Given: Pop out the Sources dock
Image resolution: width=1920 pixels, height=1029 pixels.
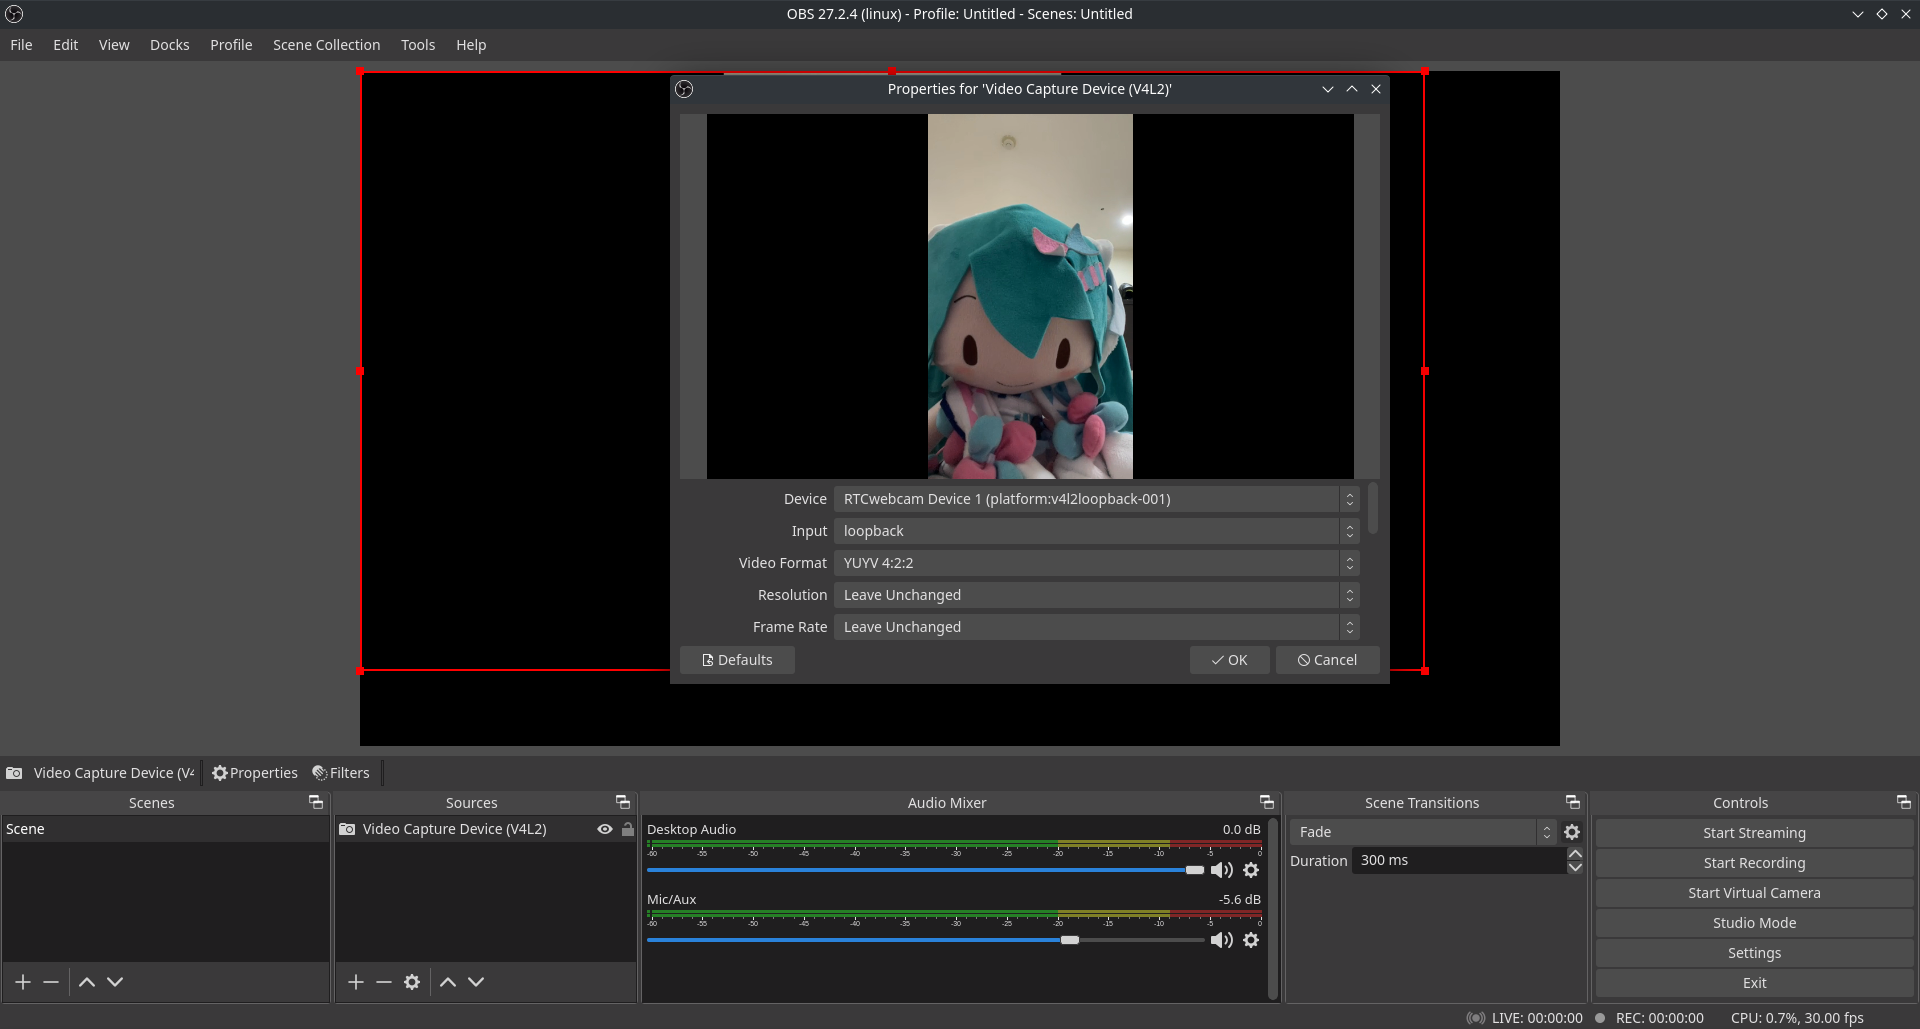Looking at the screenshot, I should pos(623,802).
